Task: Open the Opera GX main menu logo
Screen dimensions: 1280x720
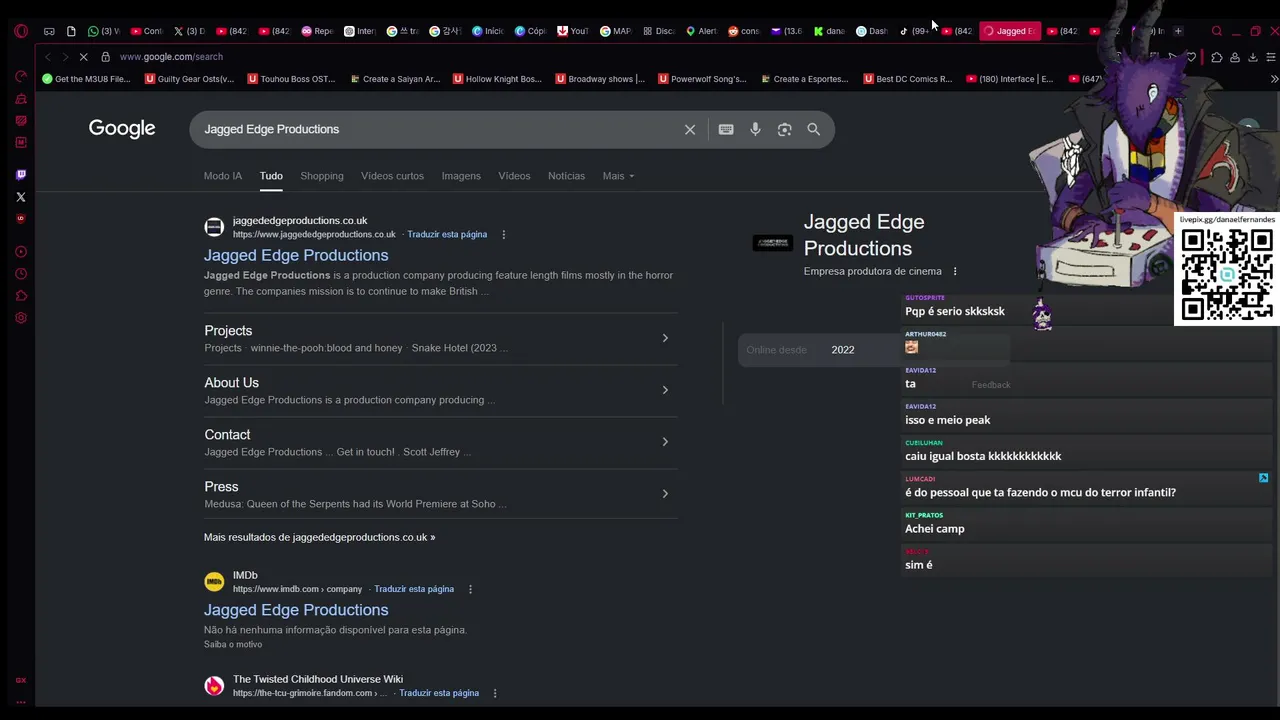Action: pos(21,31)
